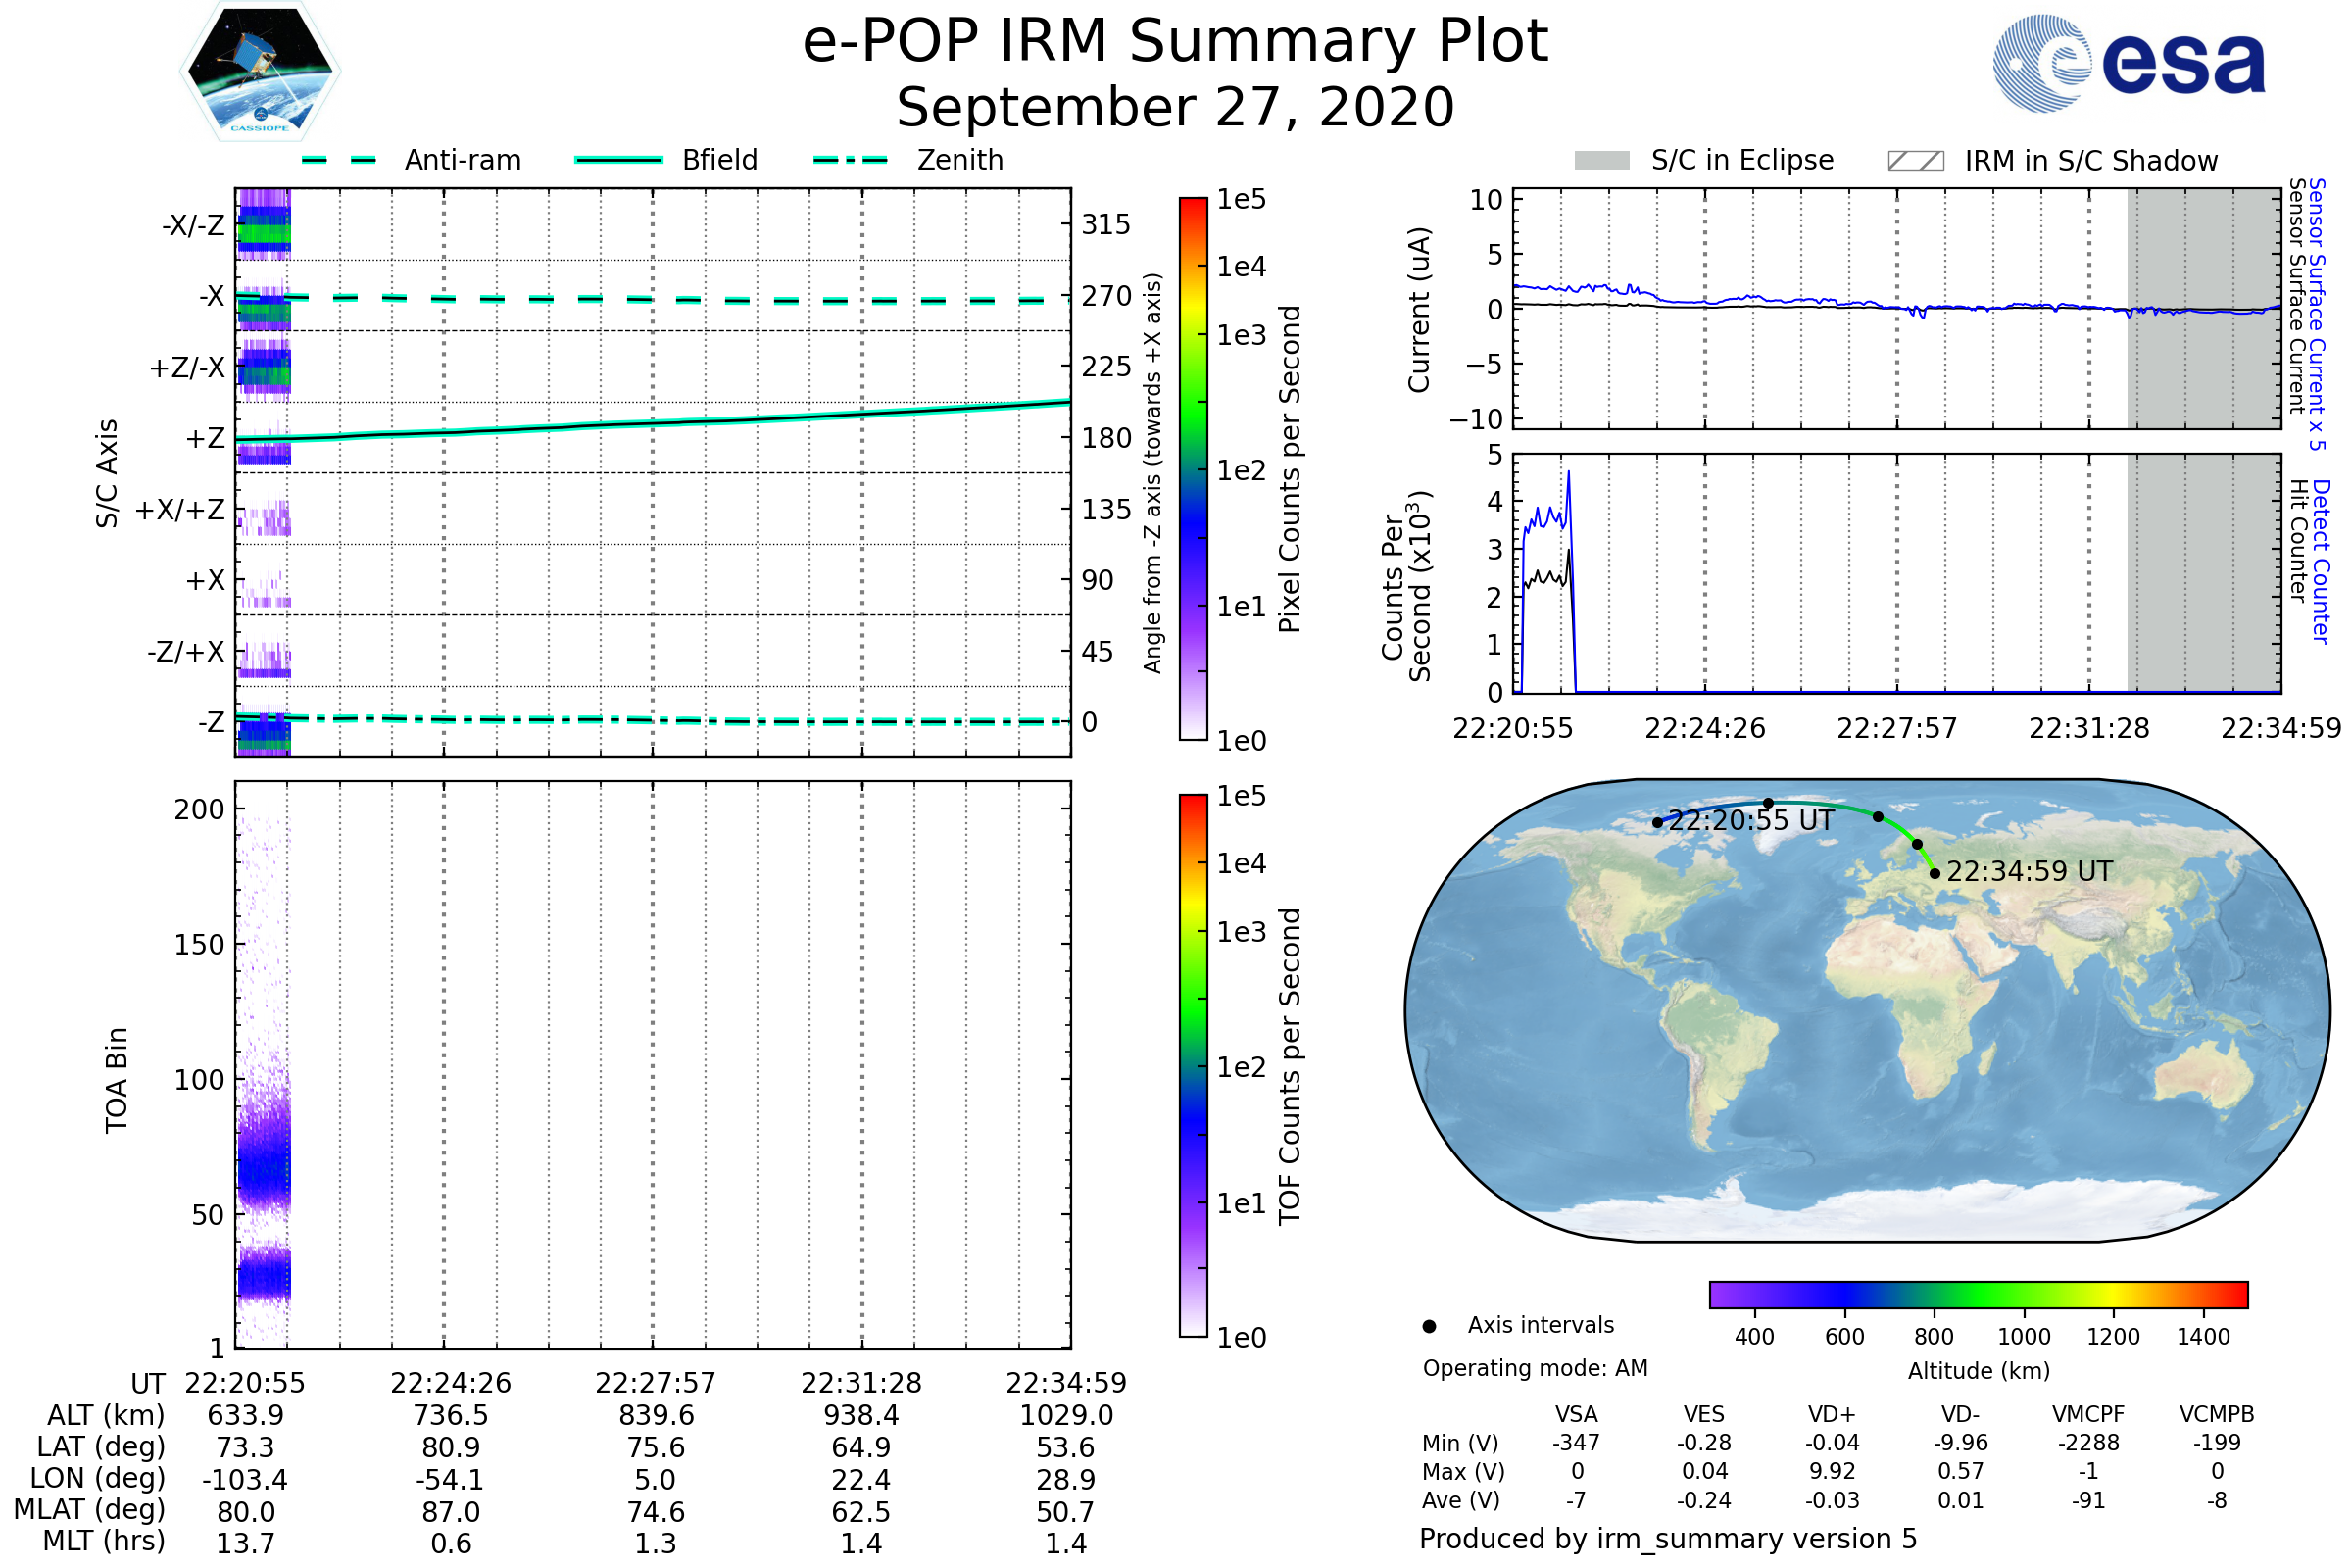2352x1568 pixels.
Task: Click the ESA logo
Action: tap(2129, 64)
